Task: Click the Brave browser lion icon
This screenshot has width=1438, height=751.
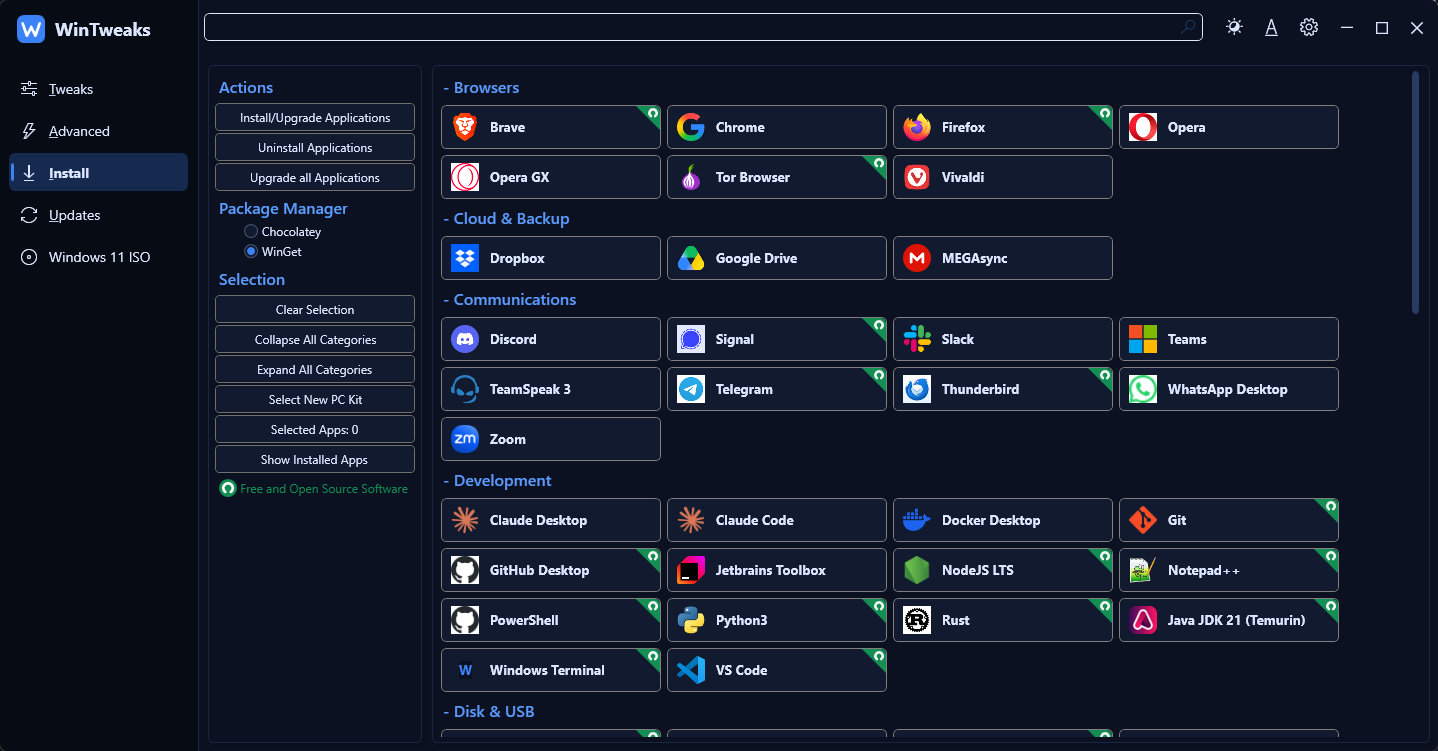Action: click(x=464, y=127)
